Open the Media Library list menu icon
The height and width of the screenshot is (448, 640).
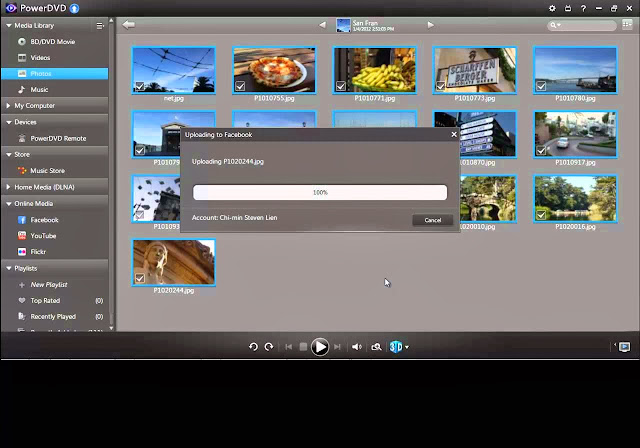point(100,26)
